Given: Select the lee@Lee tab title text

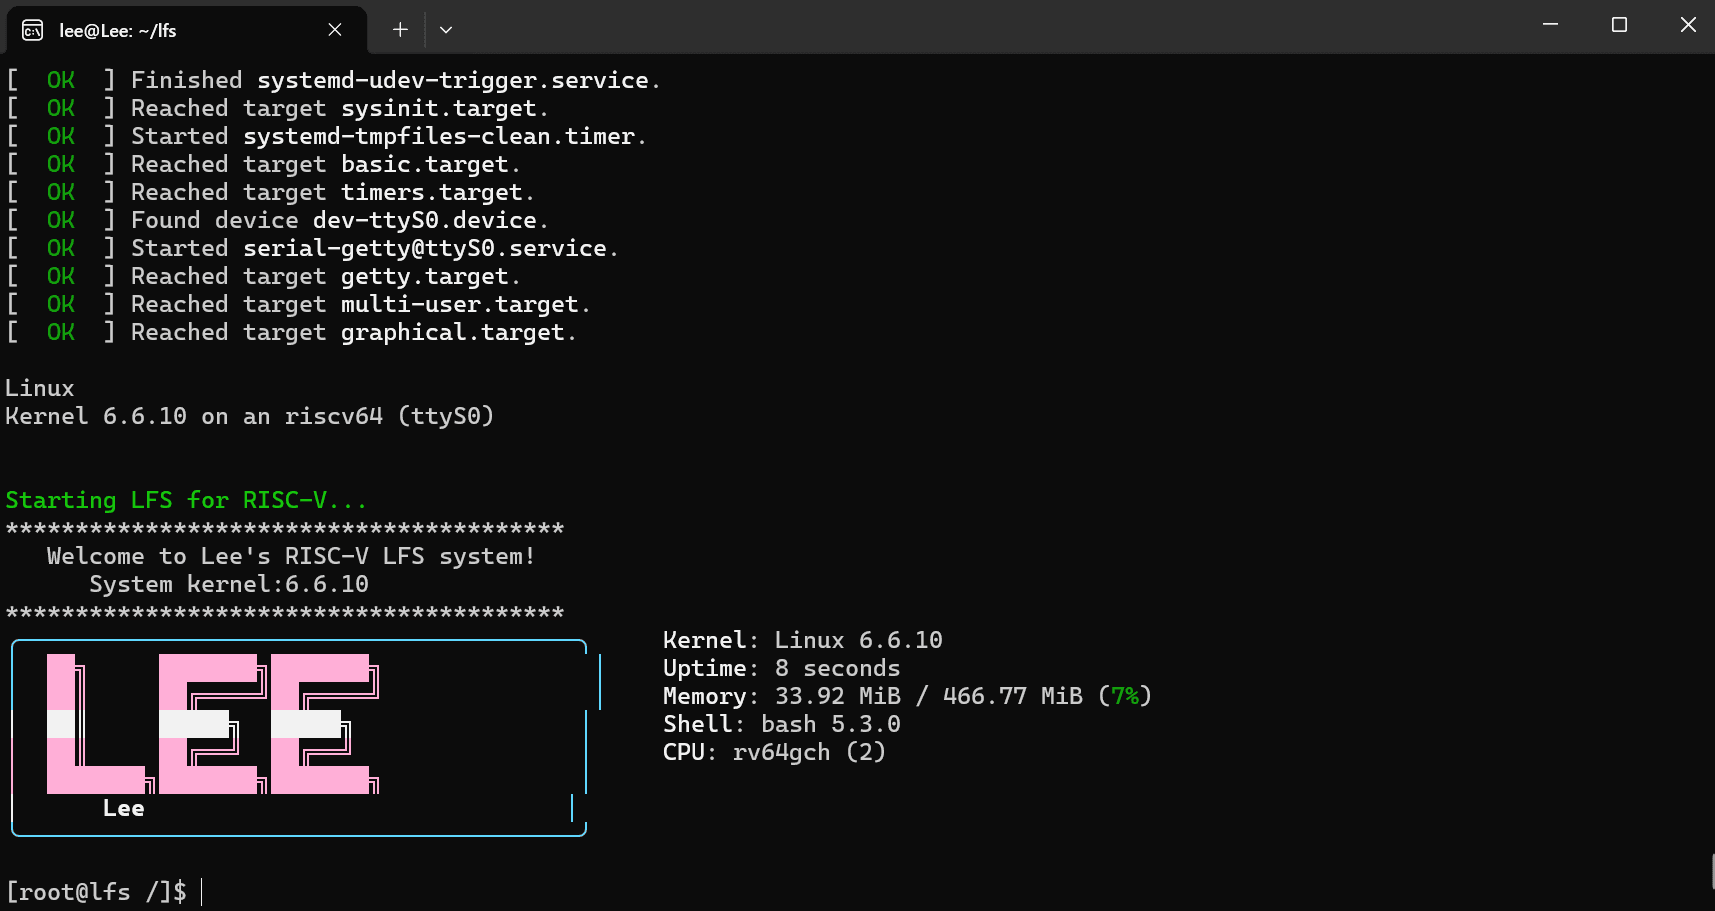Looking at the screenshot, I should (x=117, y=30).
